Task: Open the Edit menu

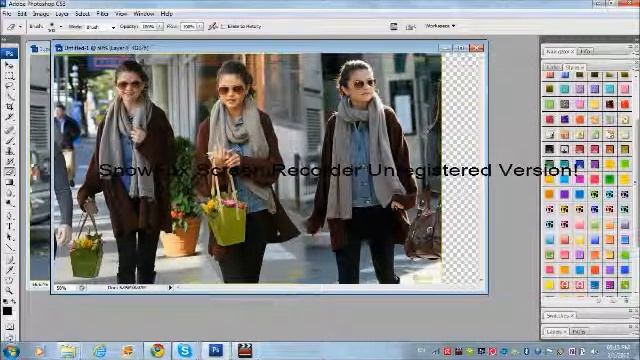Action: click(22, 14)
